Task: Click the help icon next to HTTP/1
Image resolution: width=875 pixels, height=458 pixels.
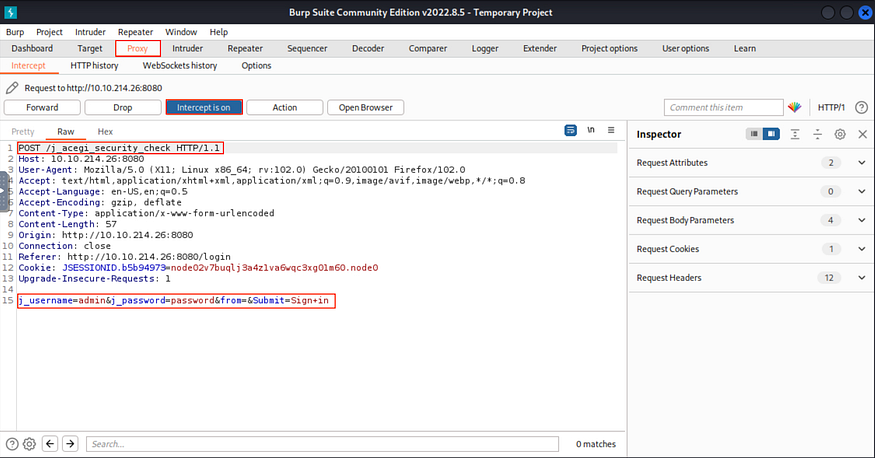Action: pyautogui.click(x=862, y=107)
